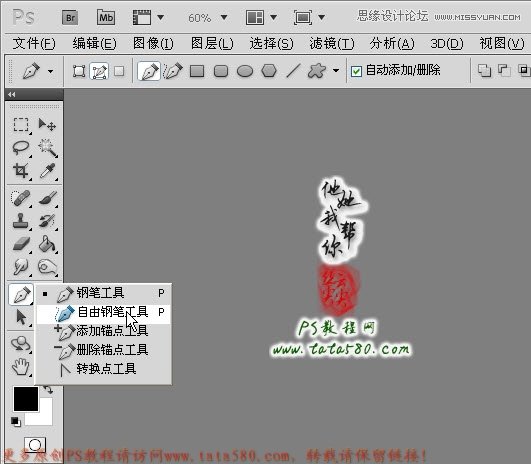Choose the Healing Brush tool
Image resolution: width=531 pixels, height=464 pixels.
(x=21, y=198)
